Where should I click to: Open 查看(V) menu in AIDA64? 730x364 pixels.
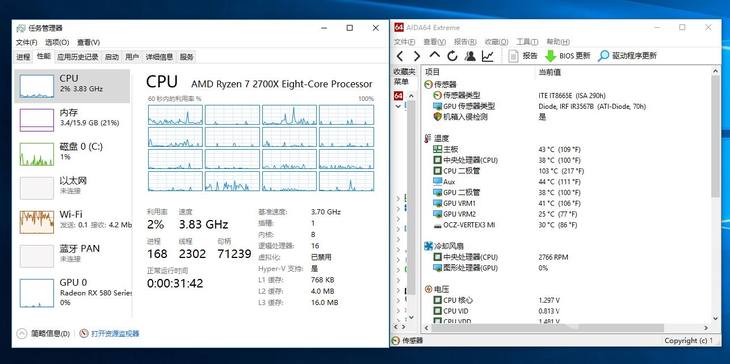coord(434,42)
